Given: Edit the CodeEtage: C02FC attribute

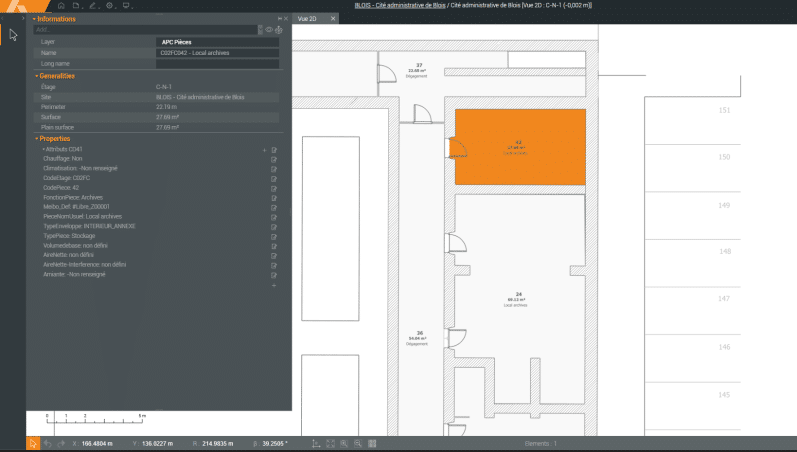Looking at the screenshot, I should coord(274,179).
